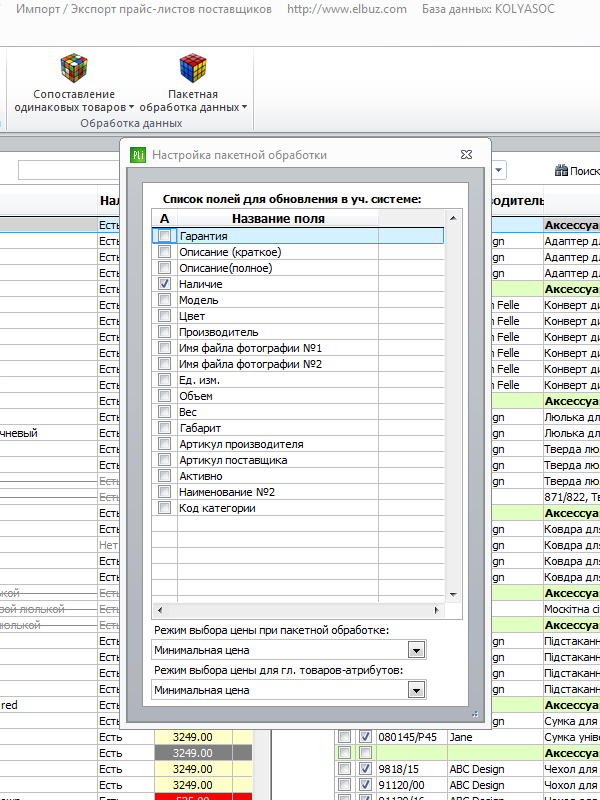Image resolution: width=600 pixels, height=800 pixels.
Task: Enable the Объем checkbox
Action: (164, 396)
